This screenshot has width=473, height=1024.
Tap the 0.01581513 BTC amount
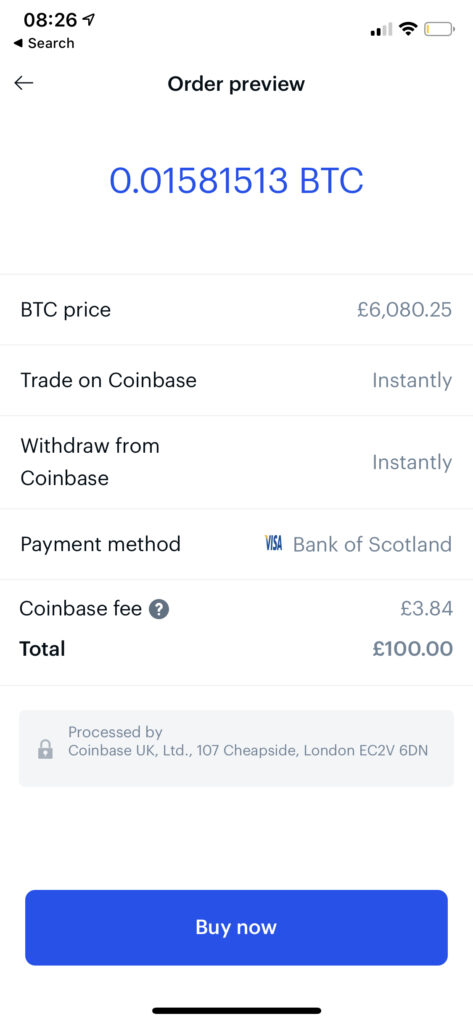point(236,181)
